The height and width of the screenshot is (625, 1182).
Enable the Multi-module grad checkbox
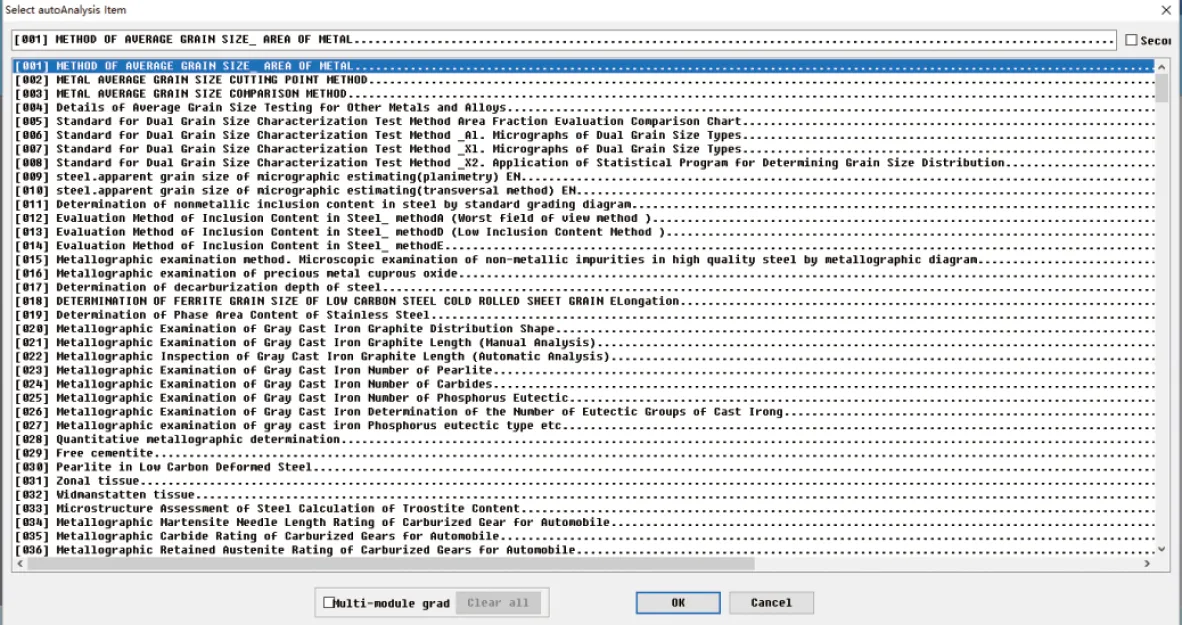coord(329,603)
